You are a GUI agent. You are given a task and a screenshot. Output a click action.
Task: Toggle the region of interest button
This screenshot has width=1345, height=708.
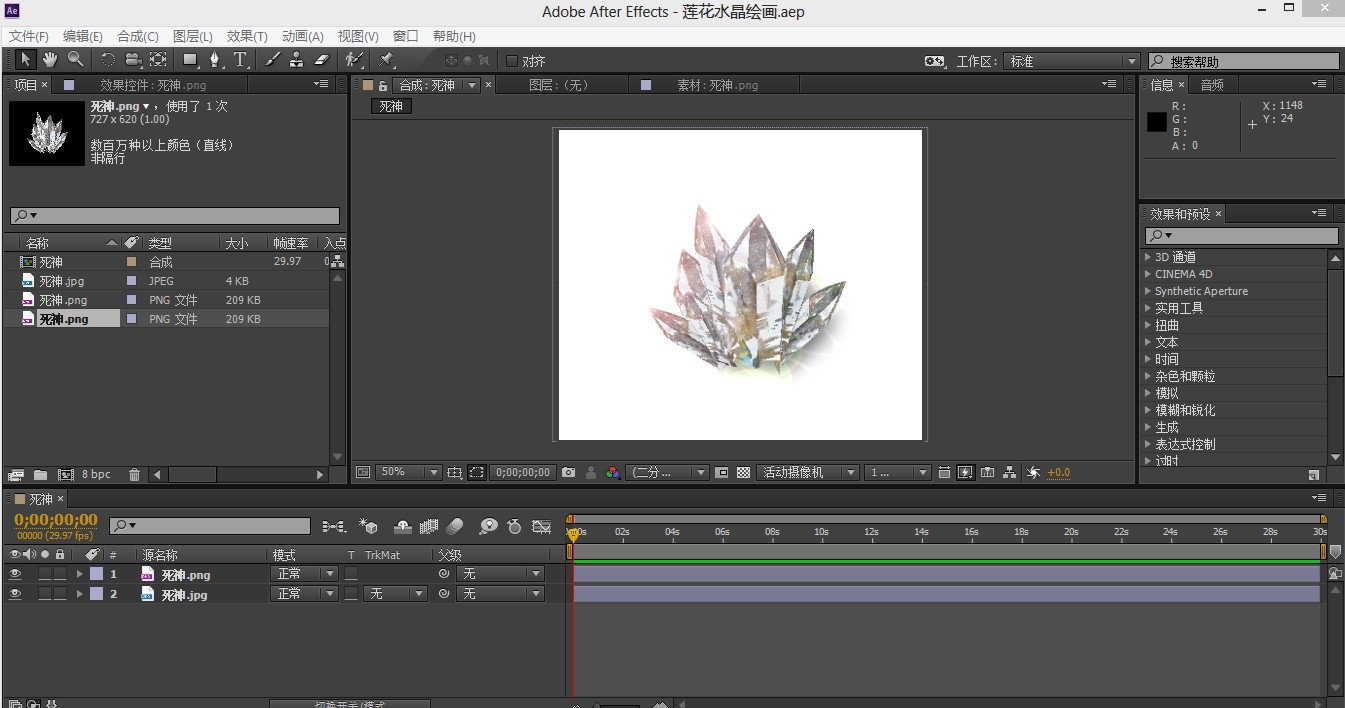tap(722, 472)
